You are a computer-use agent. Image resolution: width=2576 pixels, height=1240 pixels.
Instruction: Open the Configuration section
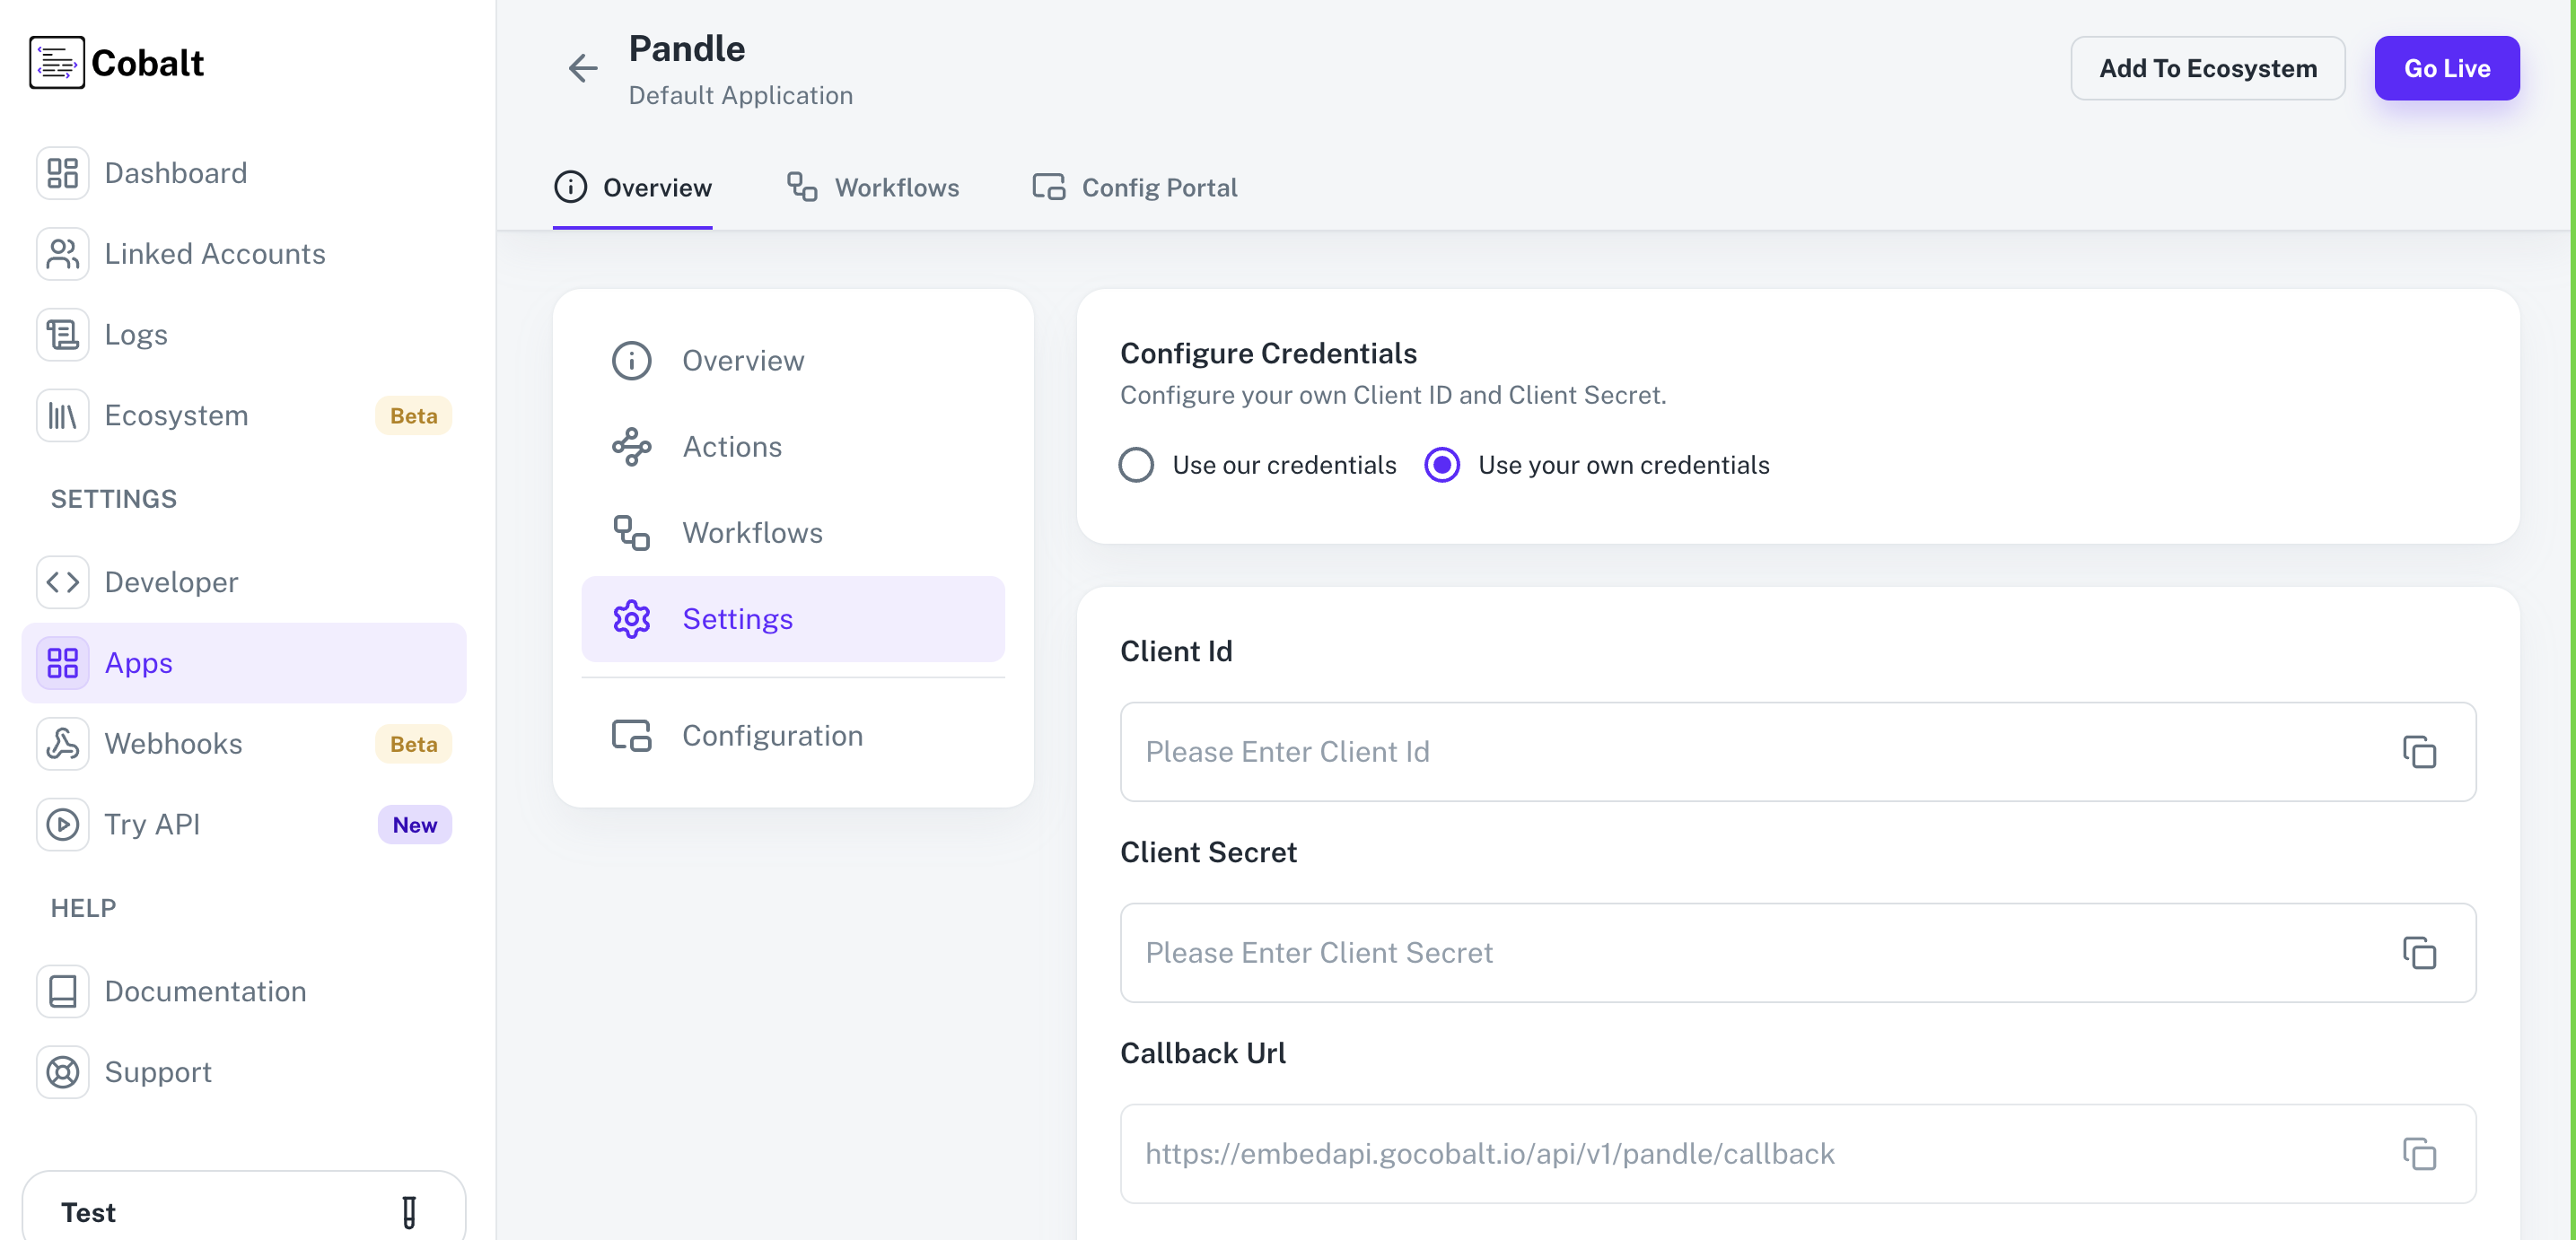[x=772, y=735]
